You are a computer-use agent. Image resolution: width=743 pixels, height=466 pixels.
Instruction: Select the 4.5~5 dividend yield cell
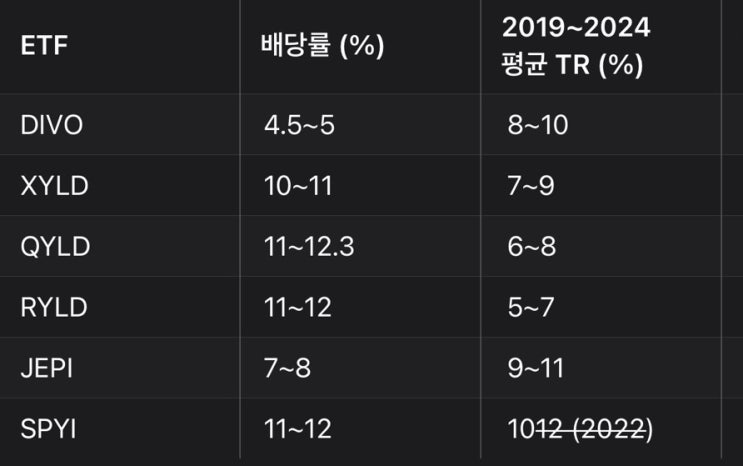pos(300,125)
